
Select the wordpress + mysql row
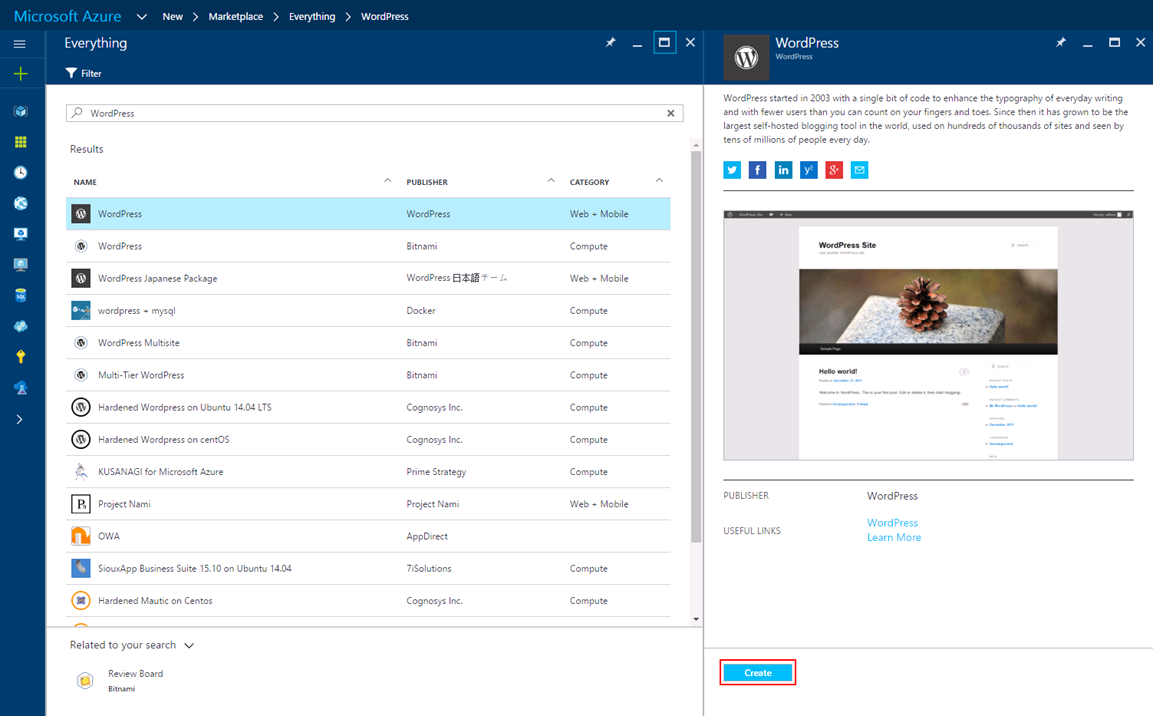(368, 311)
